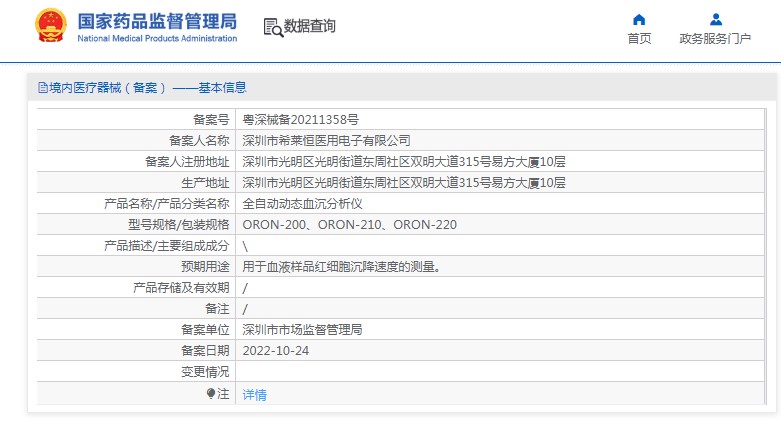Click 国家药品监督管理局 site title
Screen dimensions: 781x423
(x=157, y=21)
